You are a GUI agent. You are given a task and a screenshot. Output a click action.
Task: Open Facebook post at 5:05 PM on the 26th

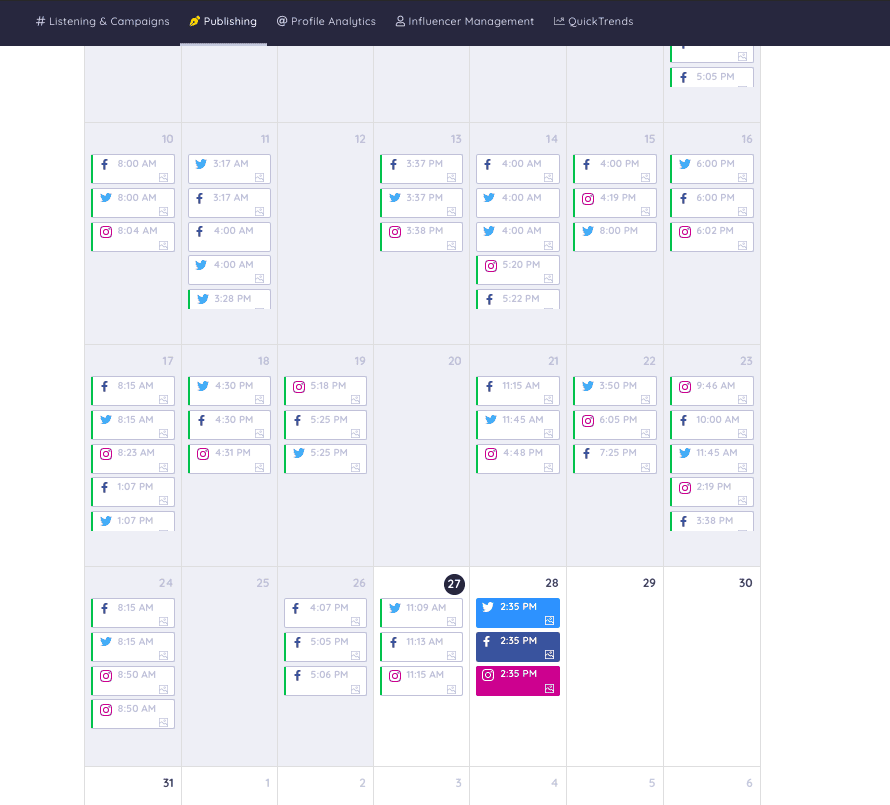coord(325,647)
